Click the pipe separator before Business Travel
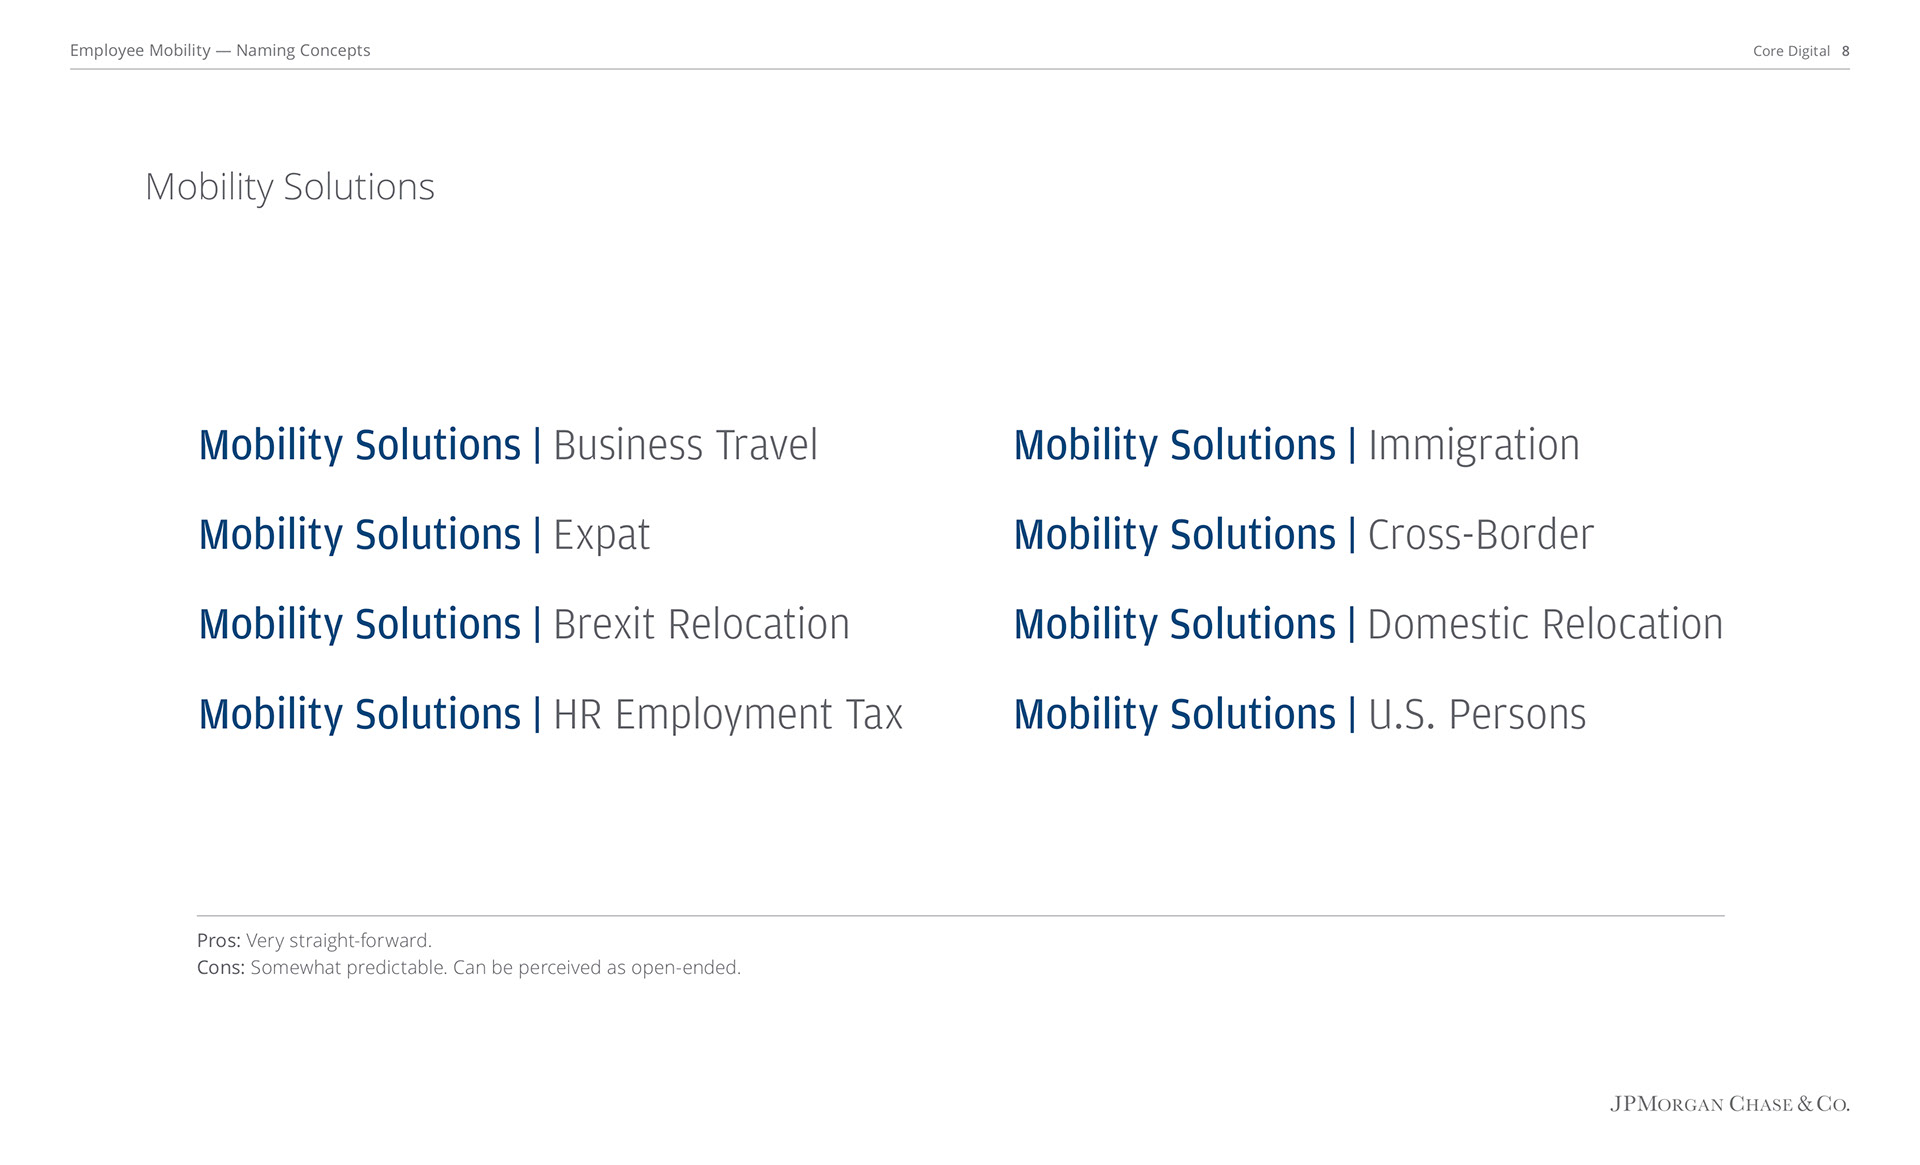Image resolution: width=1920 pixels, height=1165 pixels. click(537, 446)
